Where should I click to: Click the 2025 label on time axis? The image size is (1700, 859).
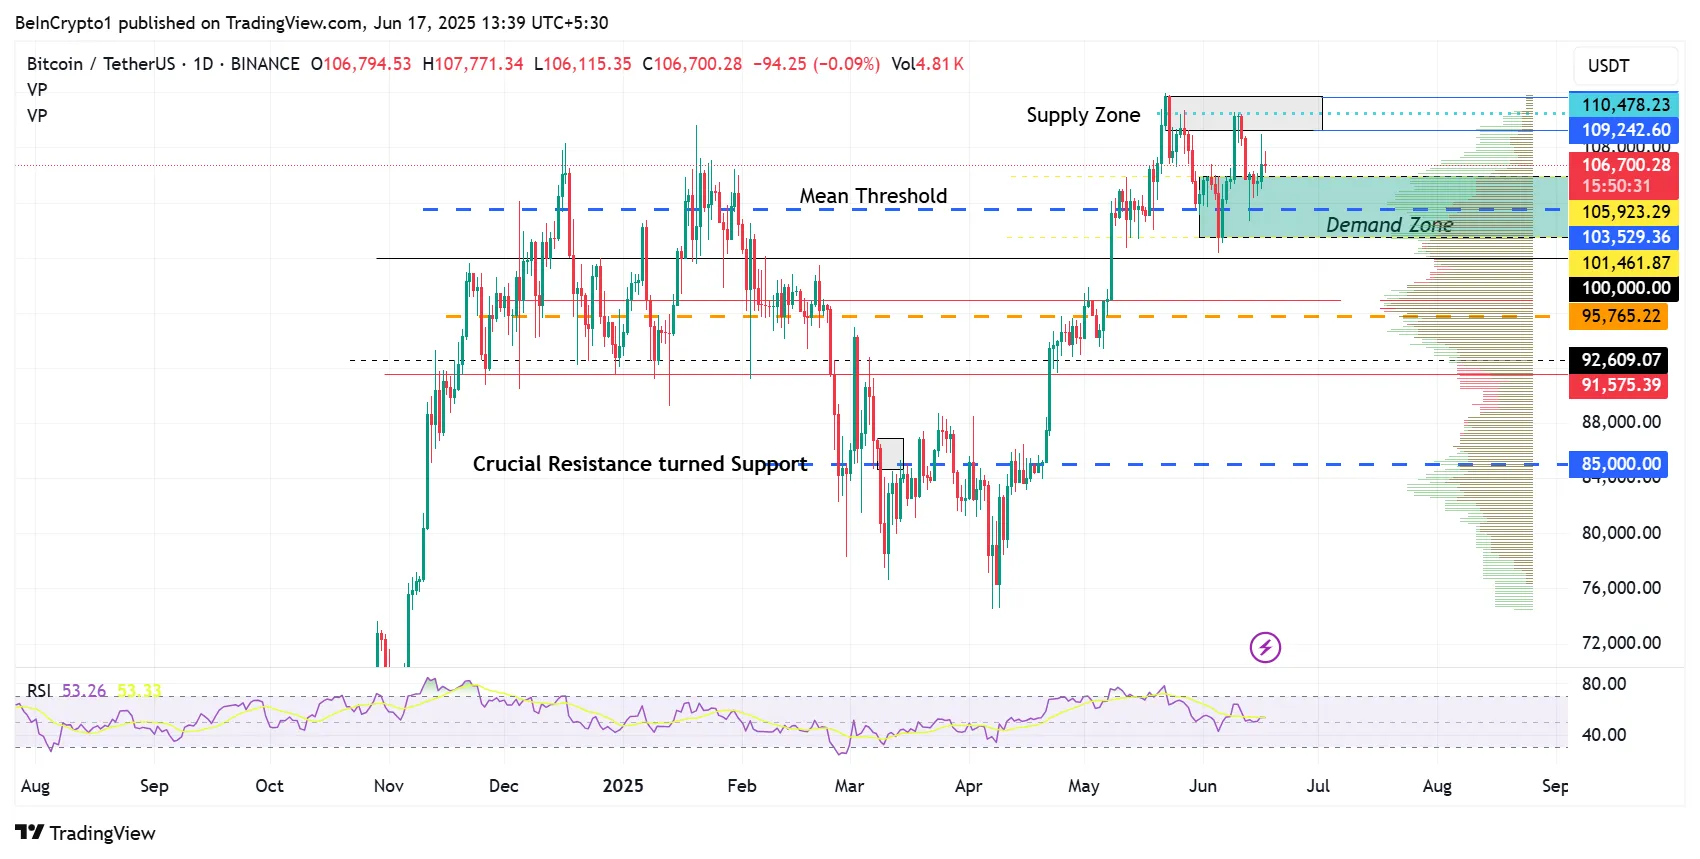(x=623, y=786)
